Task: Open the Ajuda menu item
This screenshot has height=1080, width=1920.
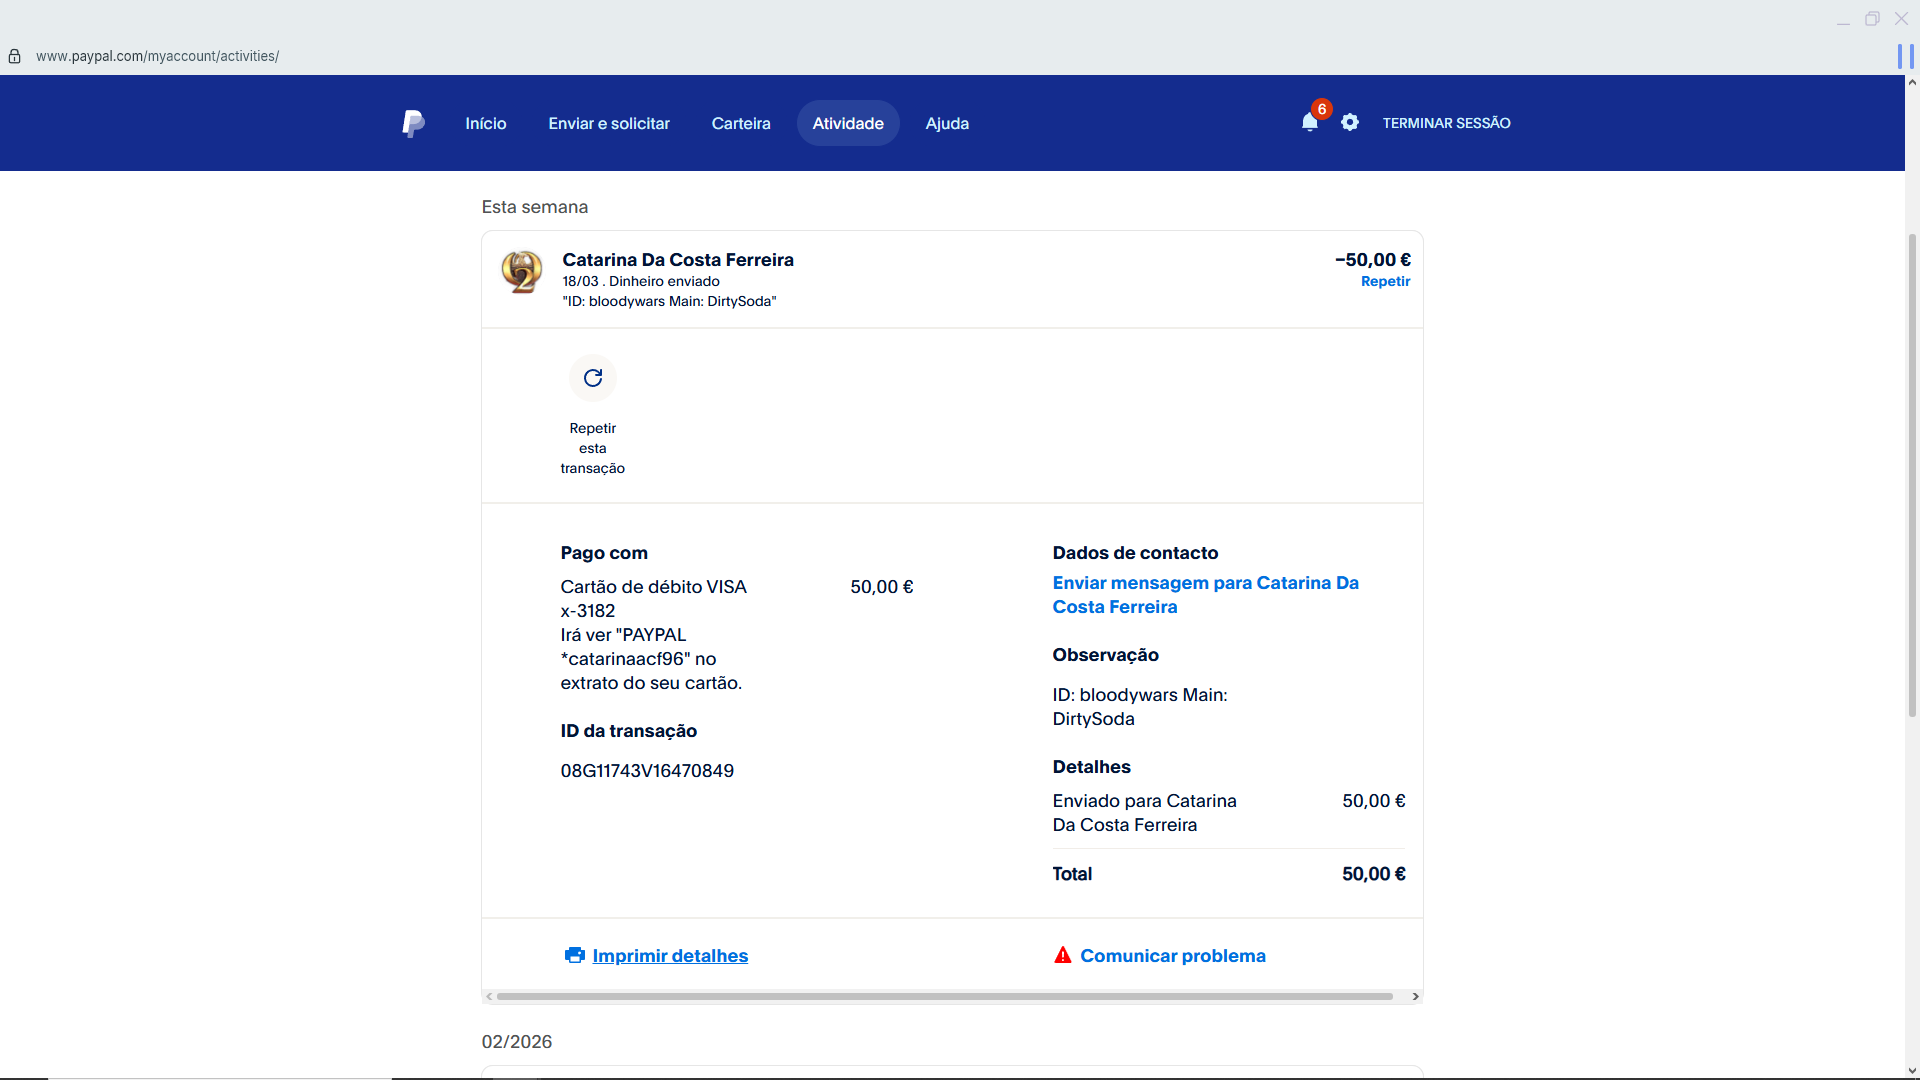Action: pyautogui.click(x=947, y=123)
